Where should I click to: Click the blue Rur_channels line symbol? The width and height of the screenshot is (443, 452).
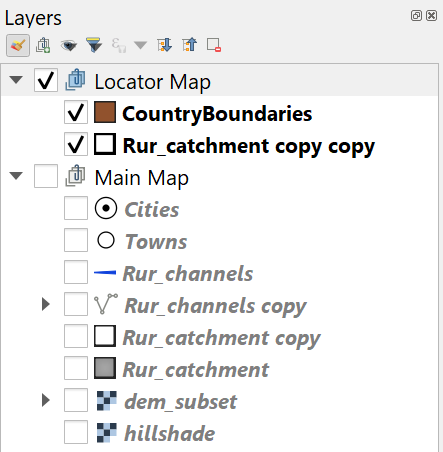click(x=105, y=272)
